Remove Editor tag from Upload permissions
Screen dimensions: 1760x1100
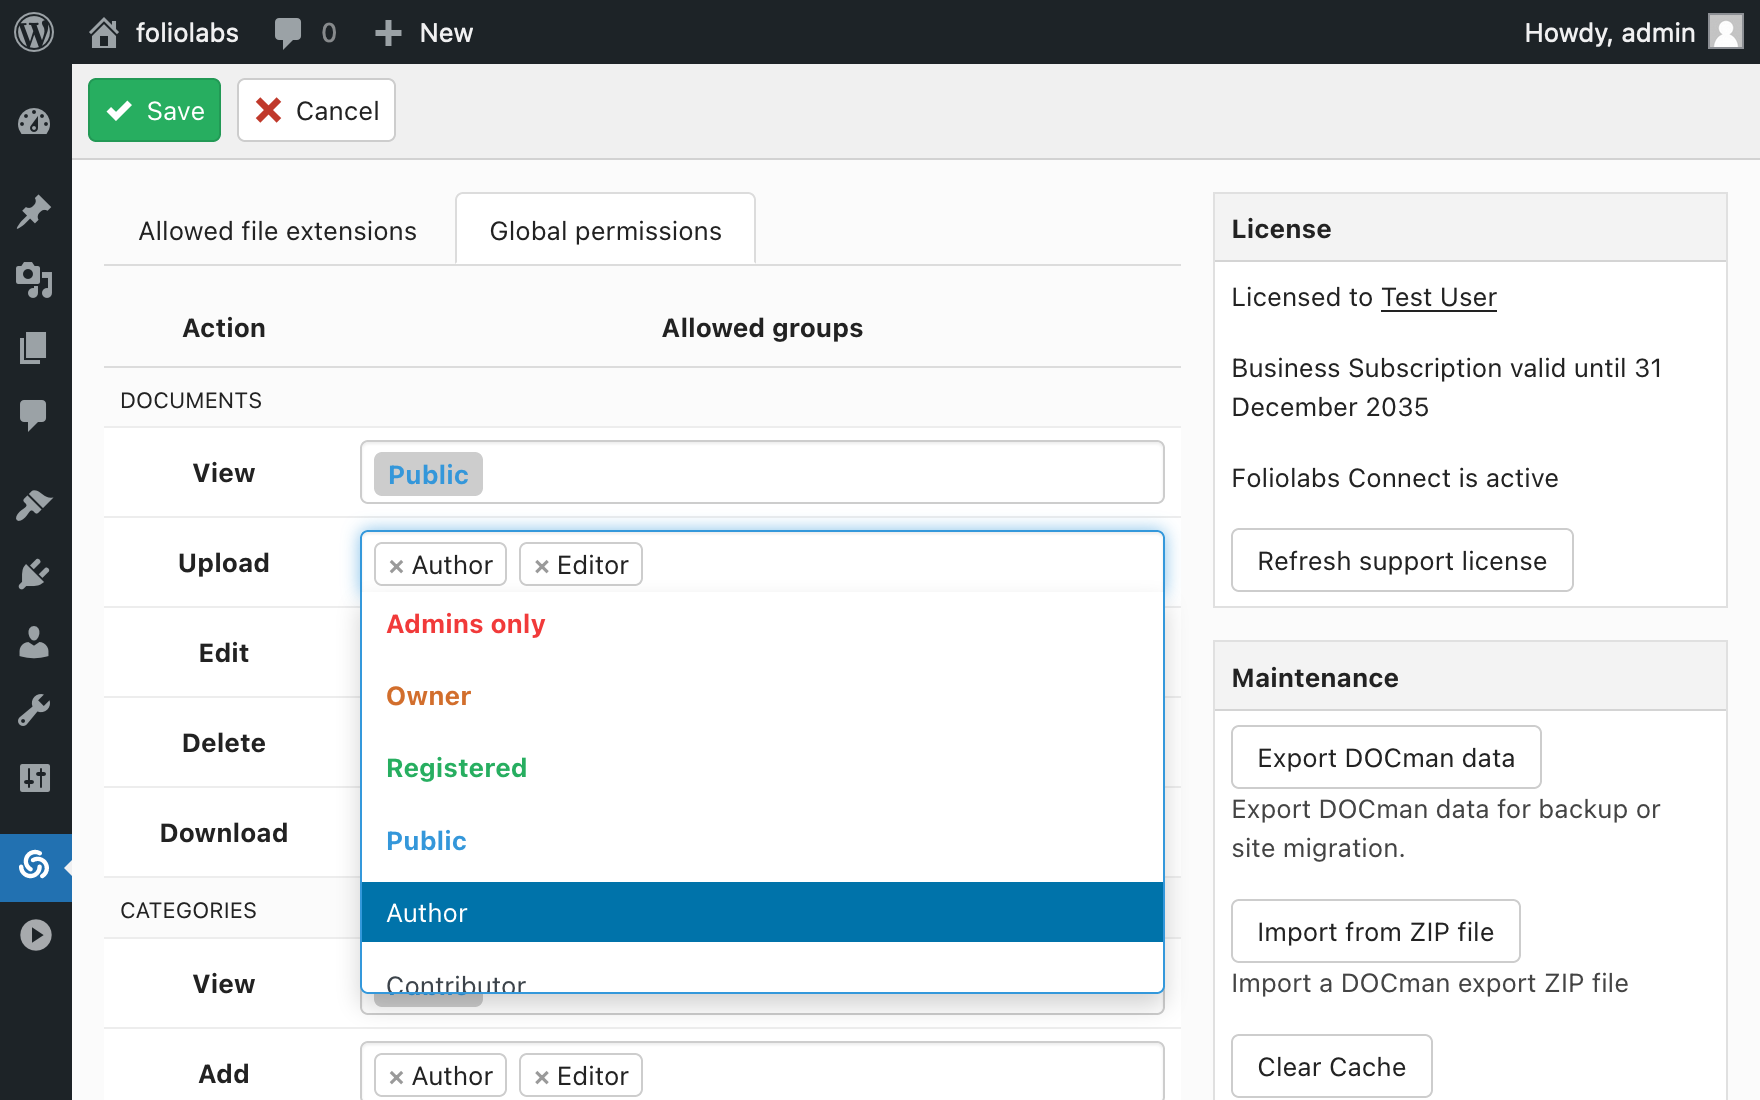pyautogui.click(x=541, y=566)
